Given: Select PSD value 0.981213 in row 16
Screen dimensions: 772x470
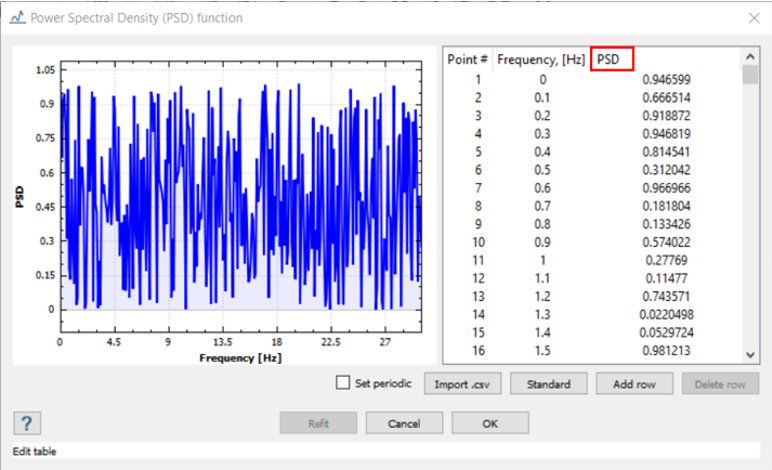Looking at the screenshot, I should [x=666, y=351].
